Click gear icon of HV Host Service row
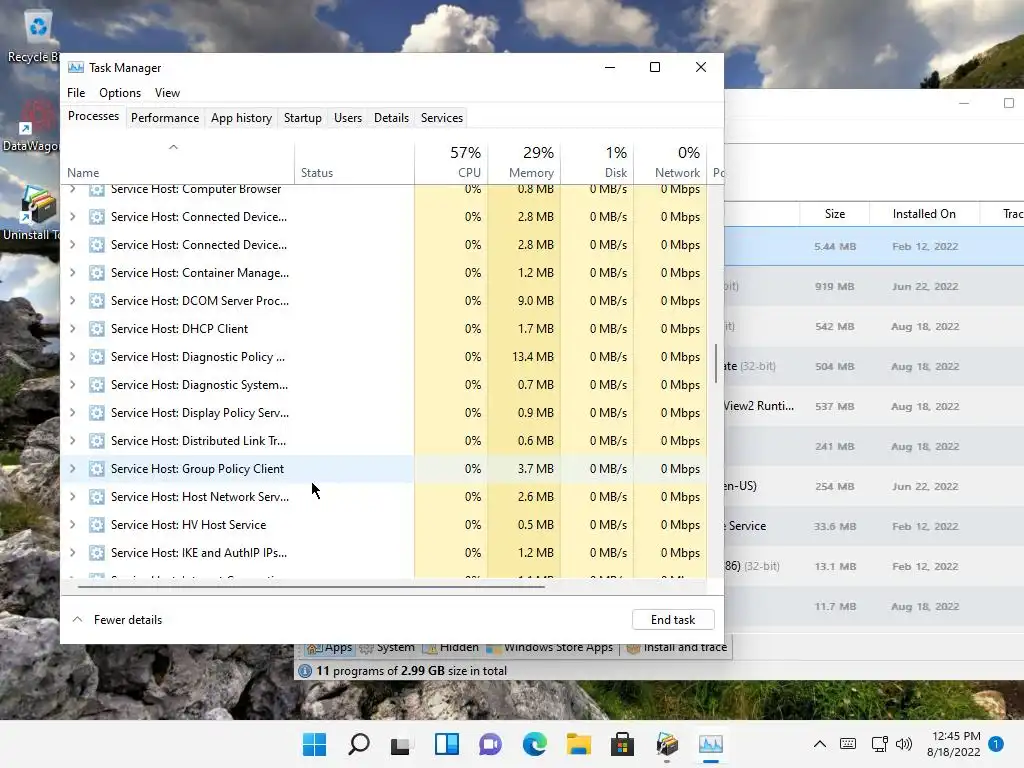 pos(97,525)
